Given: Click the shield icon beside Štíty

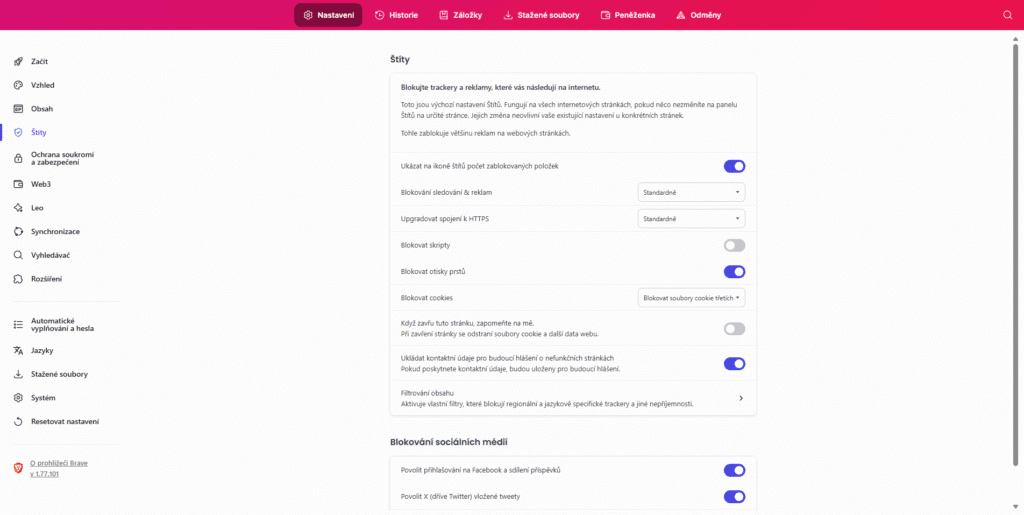Looking at the screenshot, I should coord(18,132).
